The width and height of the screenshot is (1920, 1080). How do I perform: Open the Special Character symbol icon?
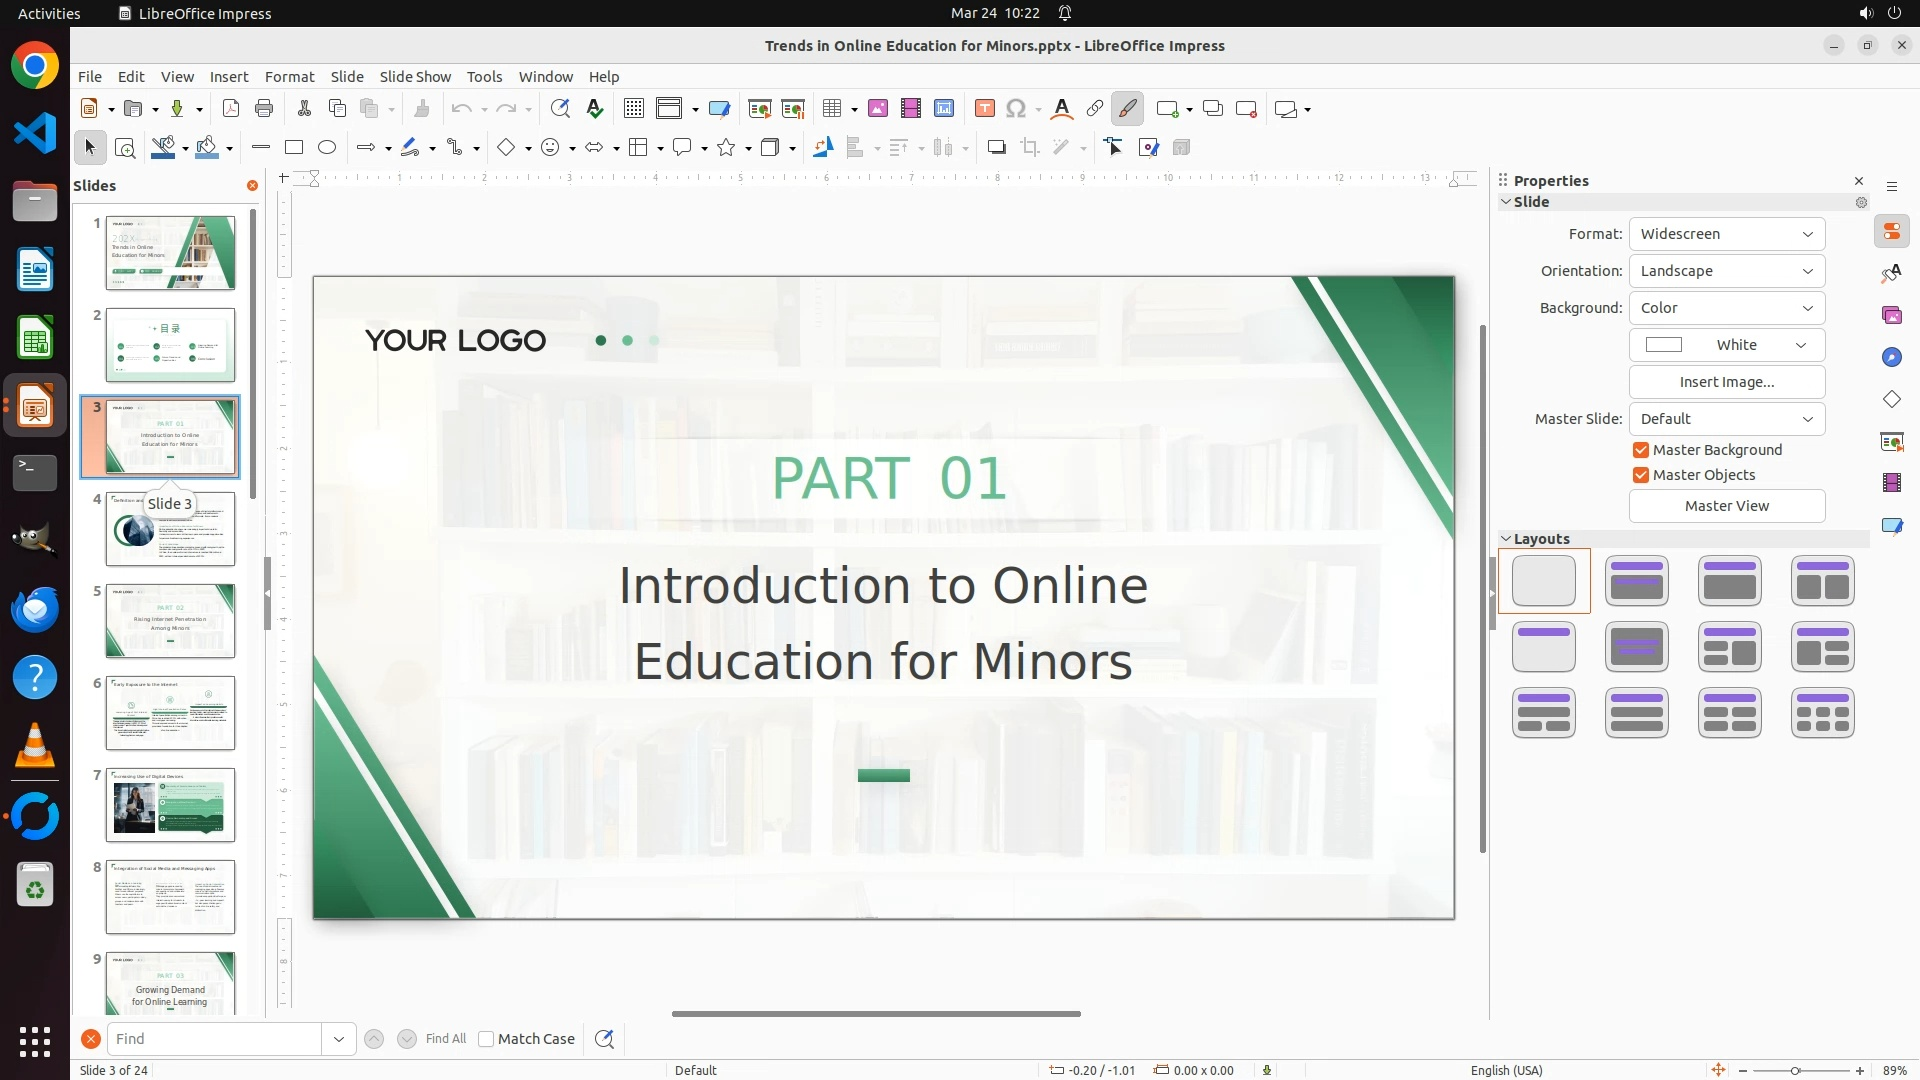click(1016, 109)
